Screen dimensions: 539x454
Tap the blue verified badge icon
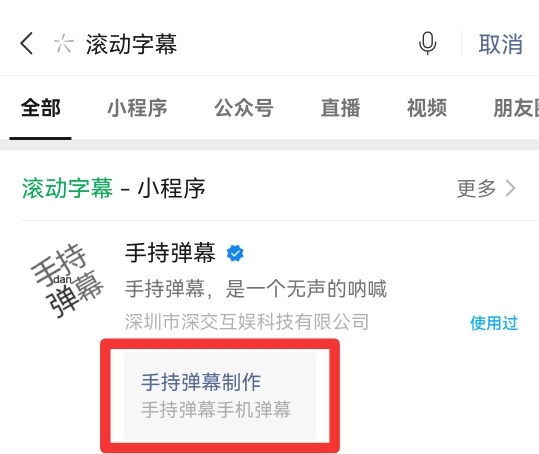(x=235, y=254)
